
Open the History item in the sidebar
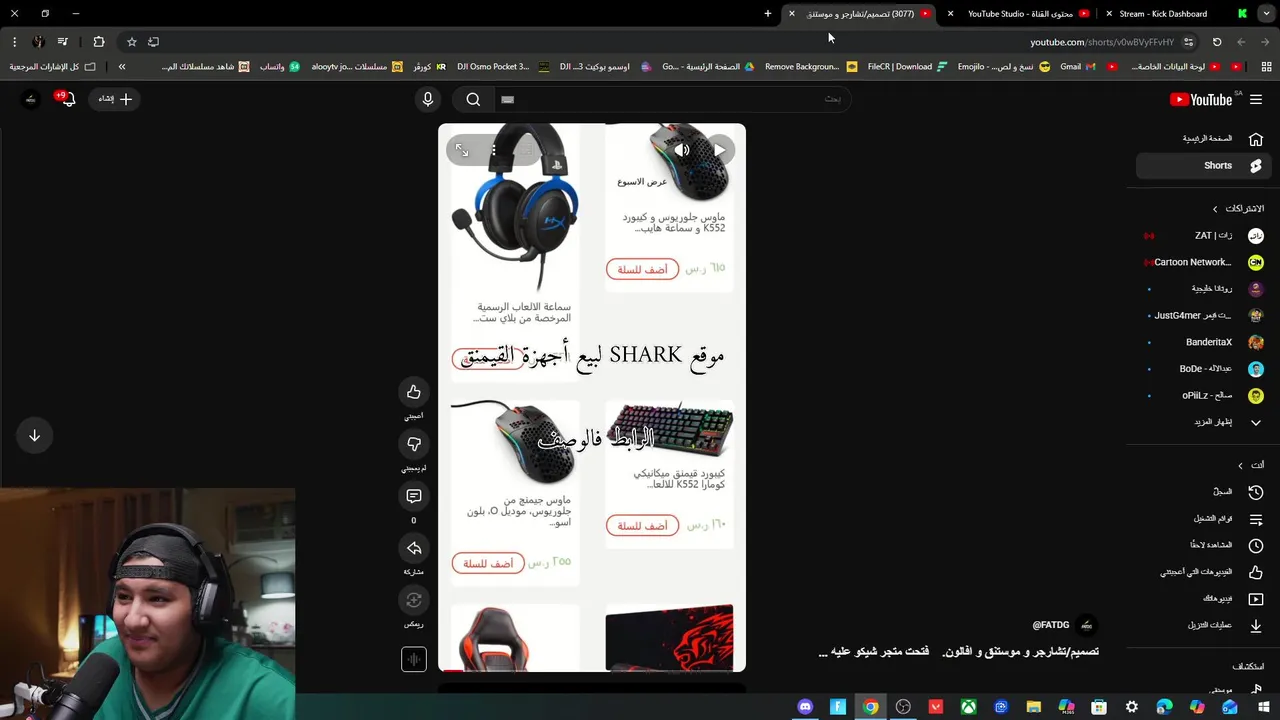pos(1204,492)
